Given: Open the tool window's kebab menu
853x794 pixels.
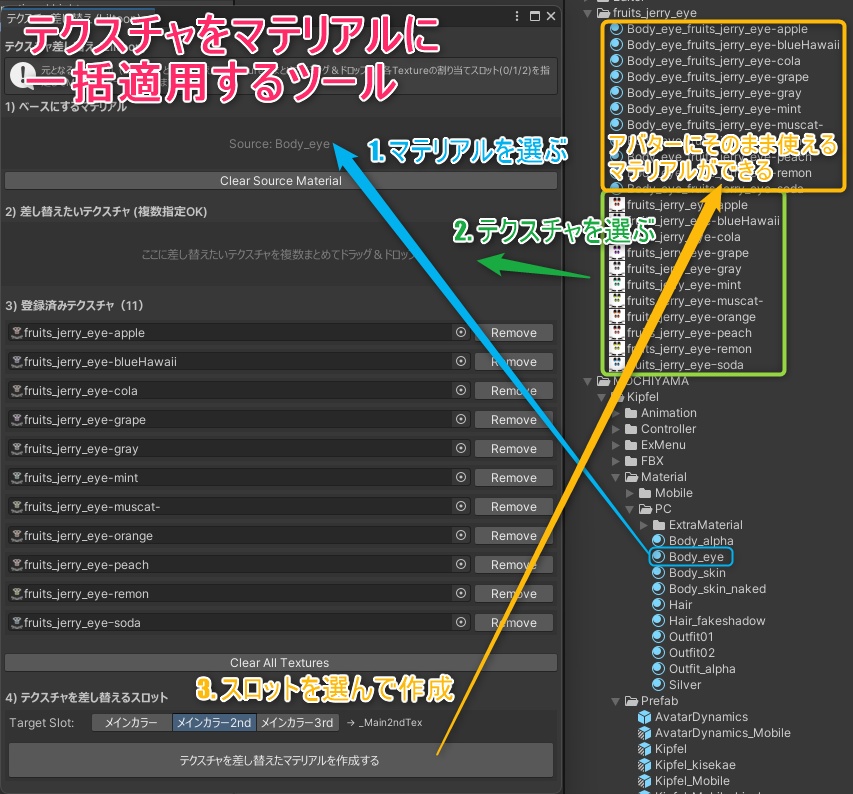Looking at the screenshot, I should coord(516,16).
